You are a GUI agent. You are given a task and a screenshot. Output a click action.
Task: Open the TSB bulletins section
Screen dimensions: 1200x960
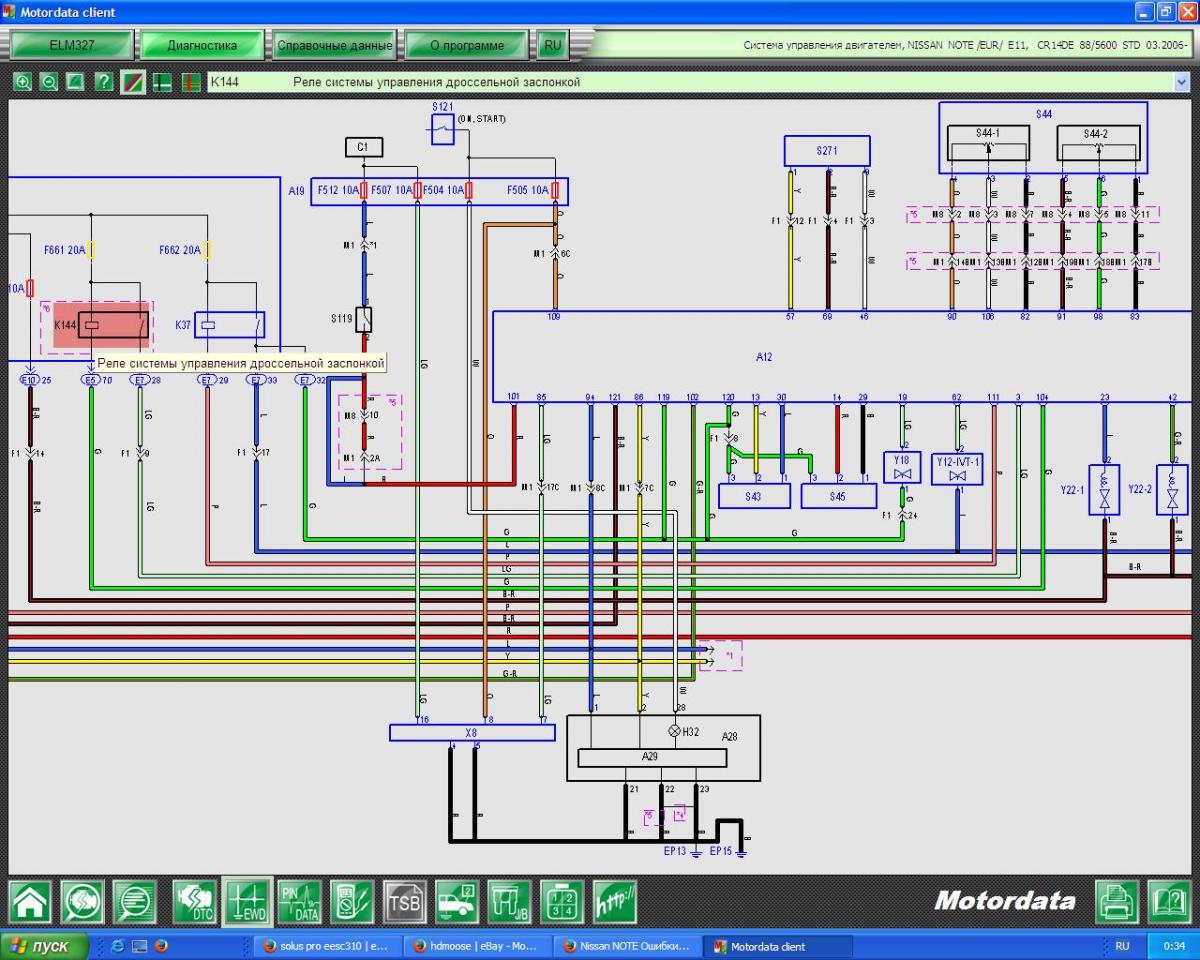[405, 902]
